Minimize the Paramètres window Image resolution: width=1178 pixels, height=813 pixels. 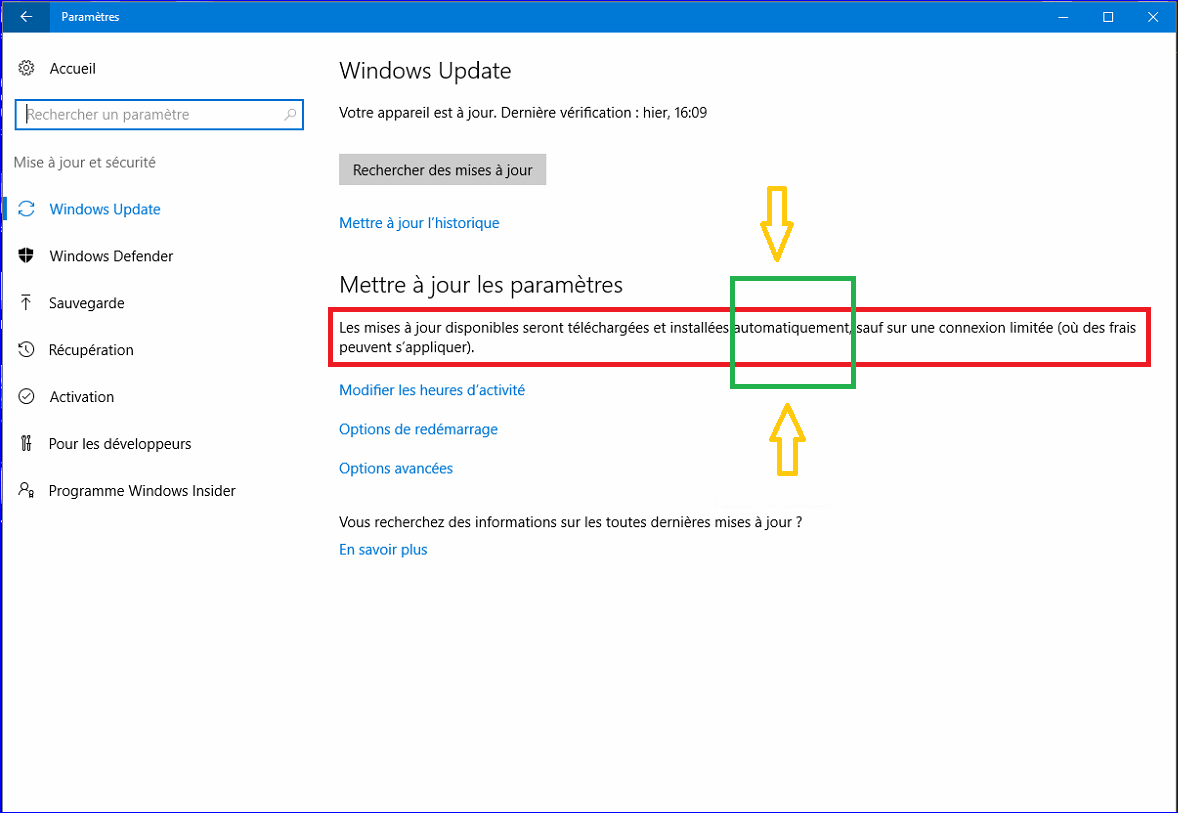(x=1063, y=17)
